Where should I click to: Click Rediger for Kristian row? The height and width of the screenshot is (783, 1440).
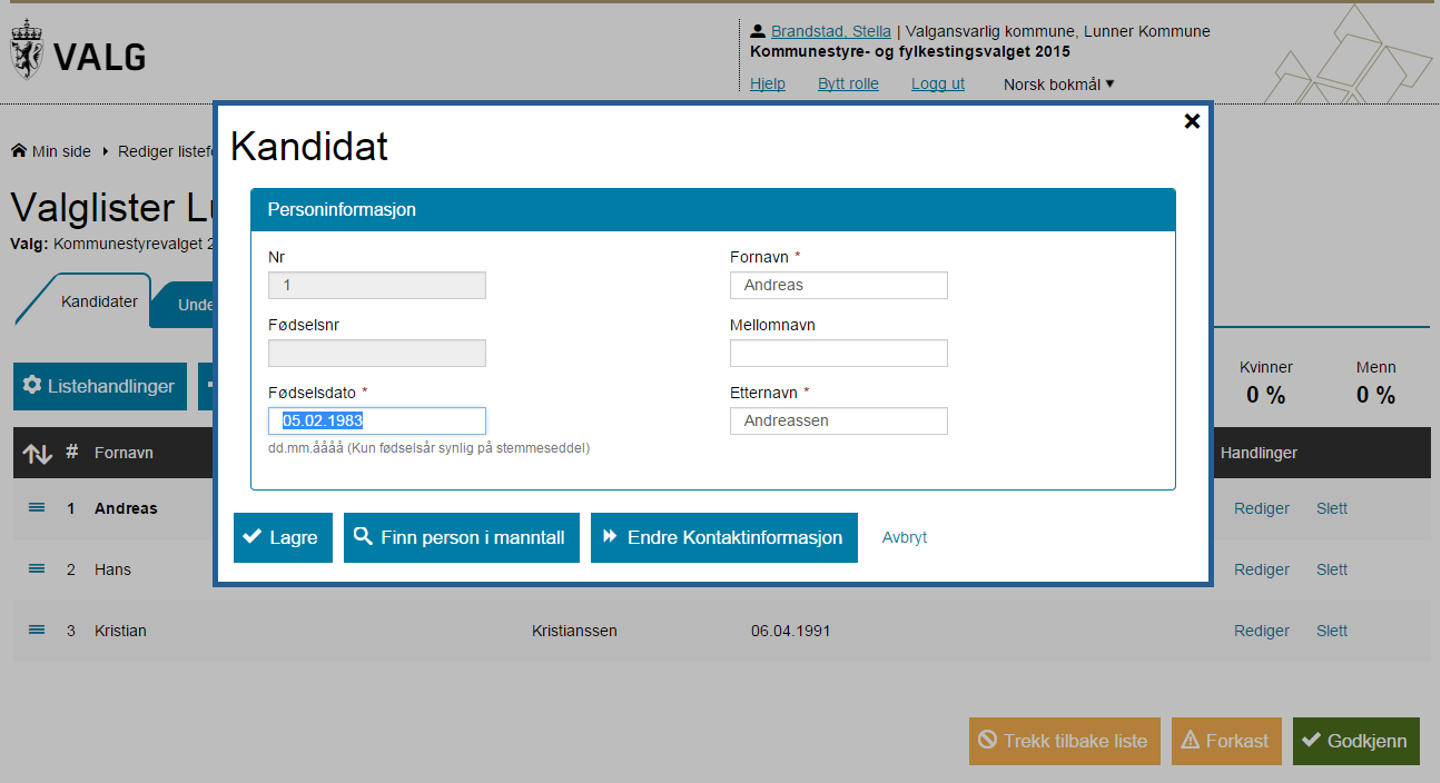1261,631
